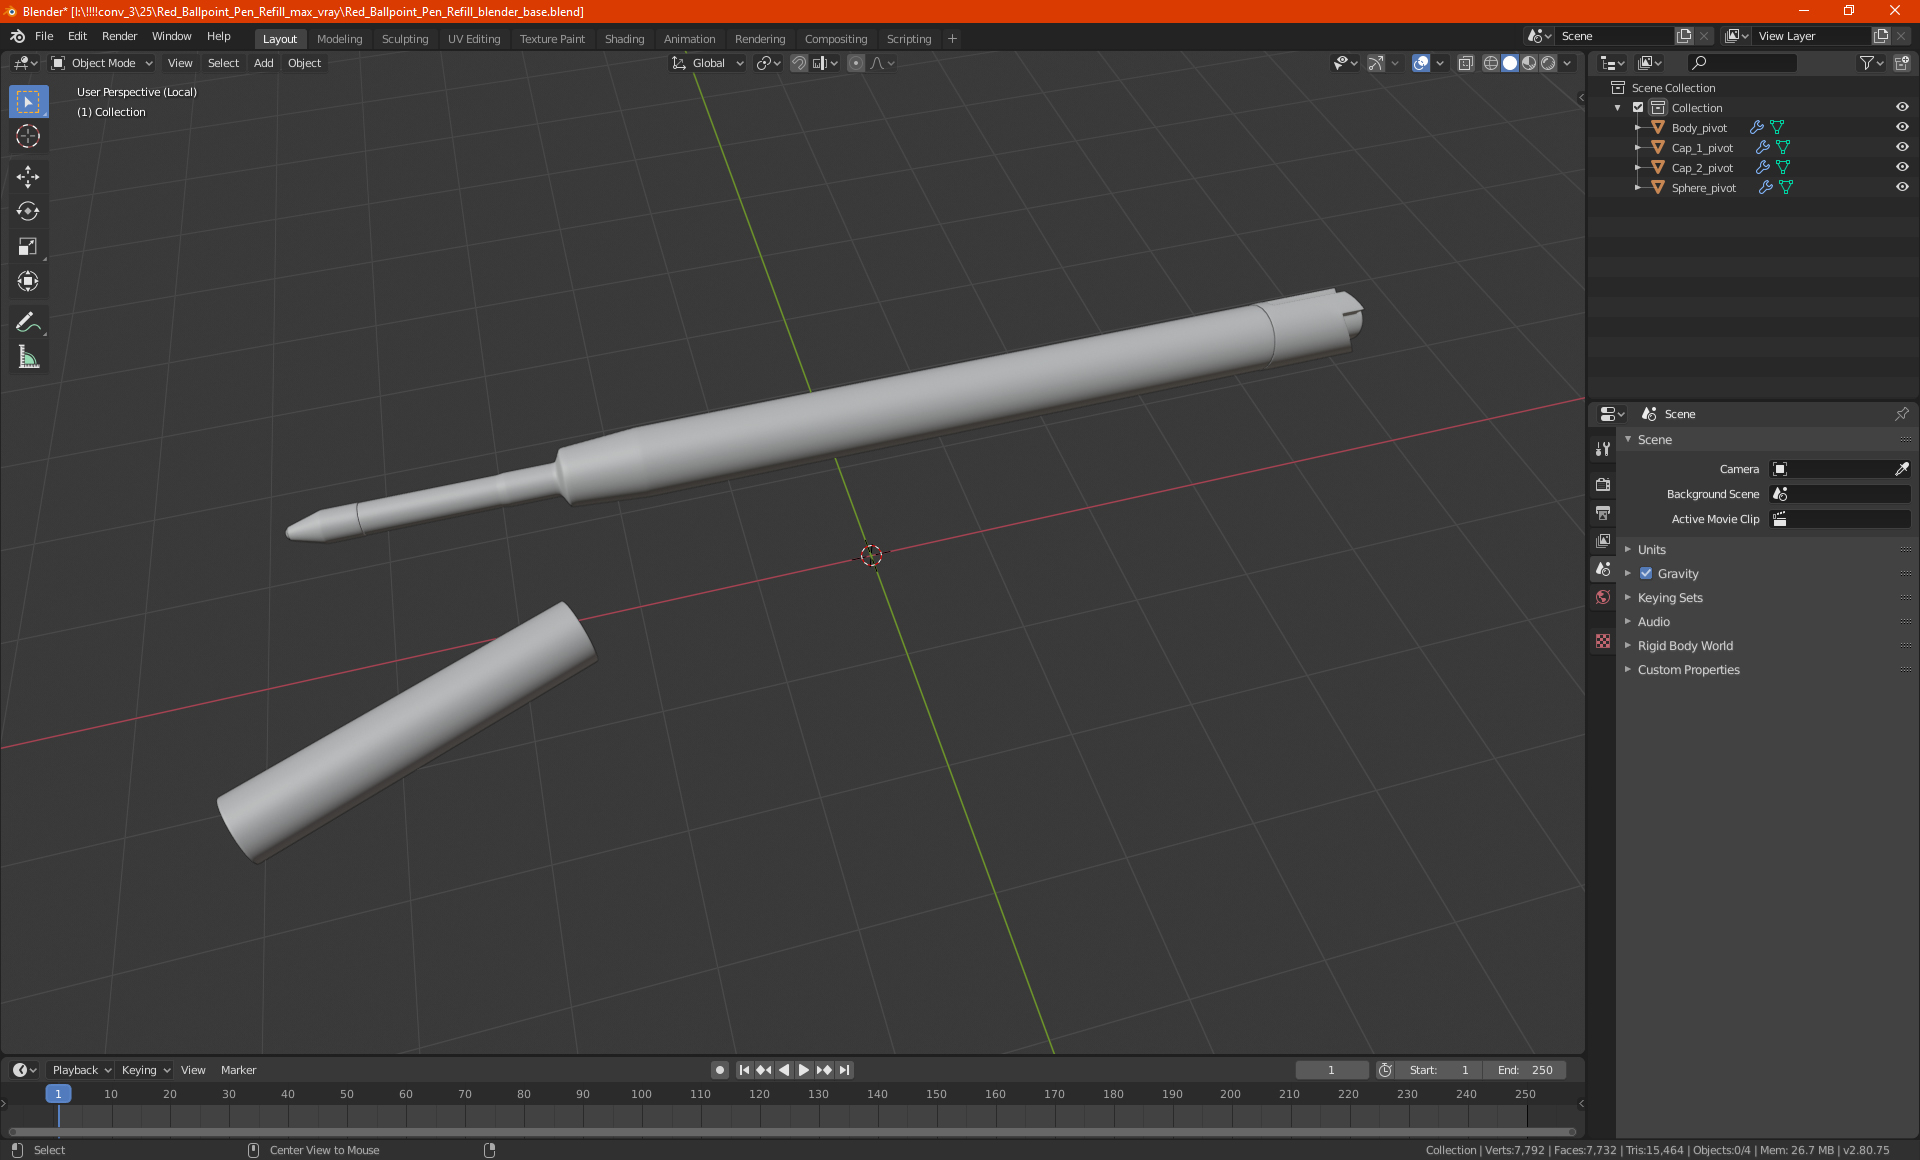Uncheck the Collection exclude checkbox
The width and height of the screenshot is (1920, 1160).
point(1638,108)
